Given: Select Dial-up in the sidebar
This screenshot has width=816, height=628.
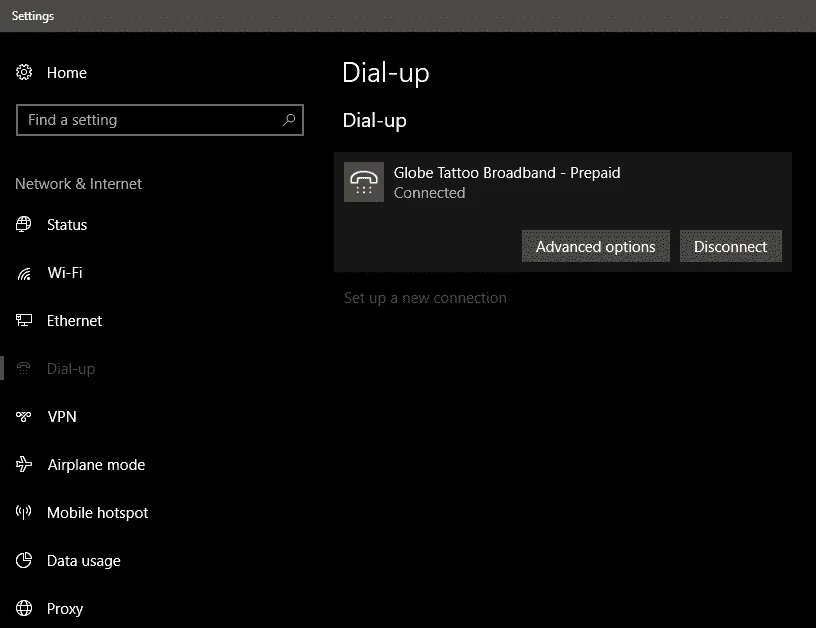Looking at the screenshot, I should 71,369.
